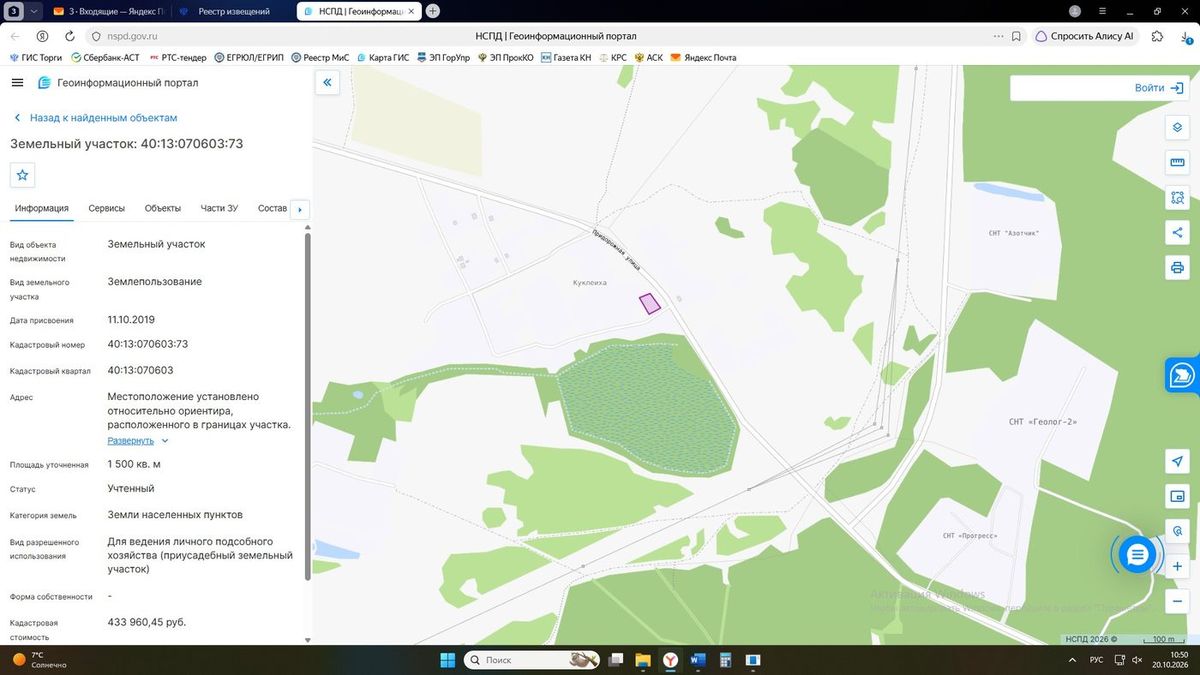The width and height of the screenshot is (1200, 675).
Task: Open the hamburger main menu
Action: [17, 83]
